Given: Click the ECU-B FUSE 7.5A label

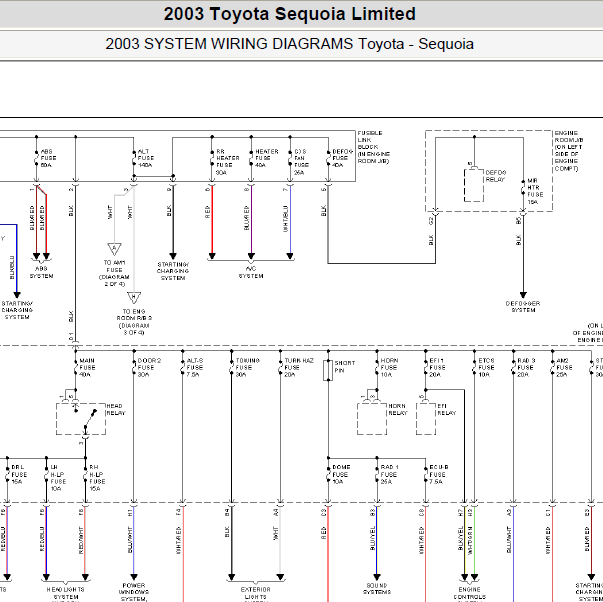Looking at the screenshot, I should 439,474.
